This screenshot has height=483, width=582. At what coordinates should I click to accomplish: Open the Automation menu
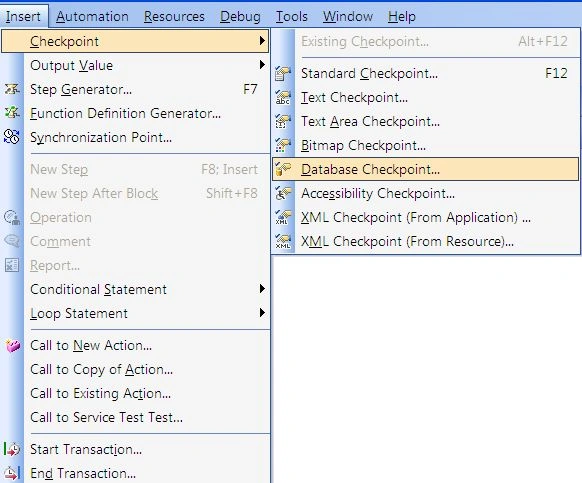pyautogui.click(x=92, y=16)
